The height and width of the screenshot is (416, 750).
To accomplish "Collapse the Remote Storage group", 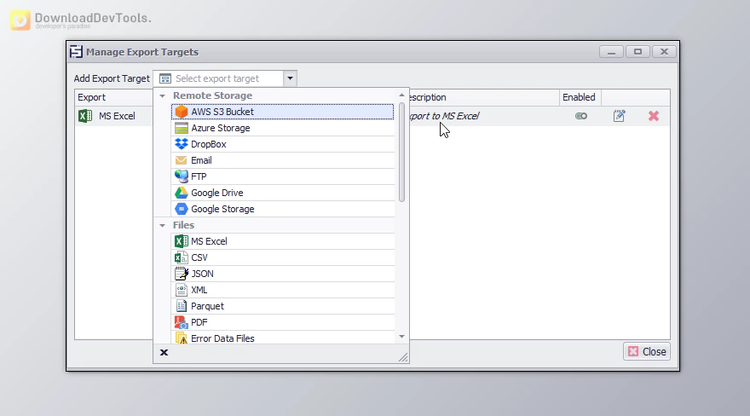I will pyautogui.click(x=163, y=96).
